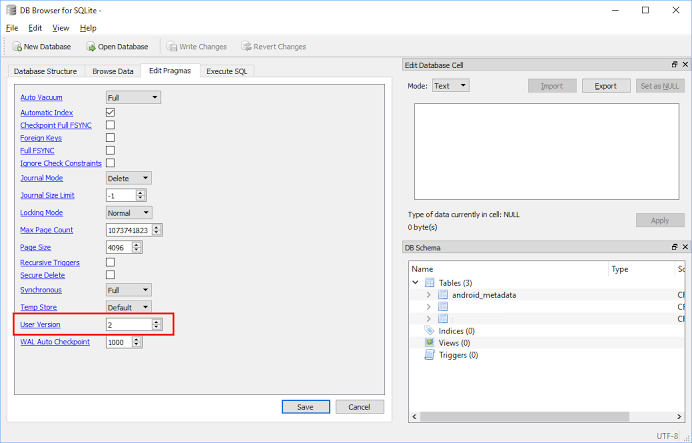Open the Temp Store dropdown

click(129, 307)
